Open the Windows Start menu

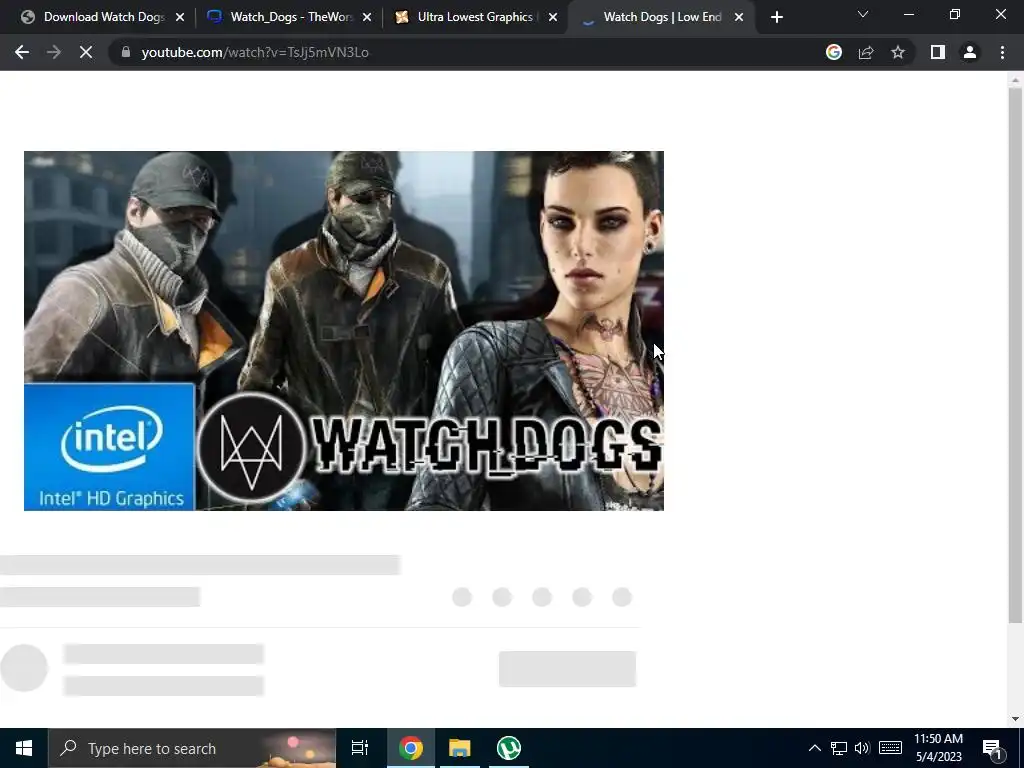click(24, 748)
